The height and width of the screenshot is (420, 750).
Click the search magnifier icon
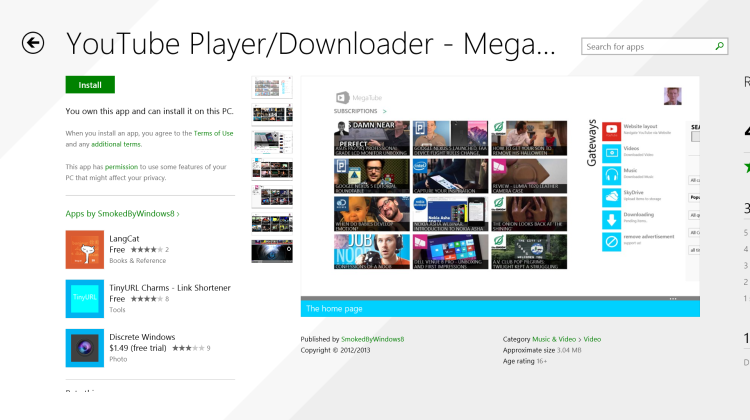(x=719, y=46)
